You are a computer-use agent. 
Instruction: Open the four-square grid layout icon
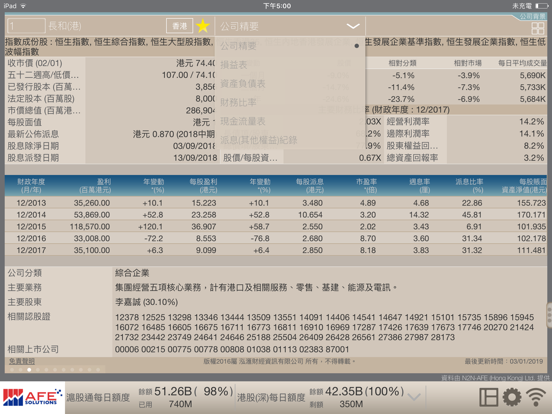[x=538, y=29]
